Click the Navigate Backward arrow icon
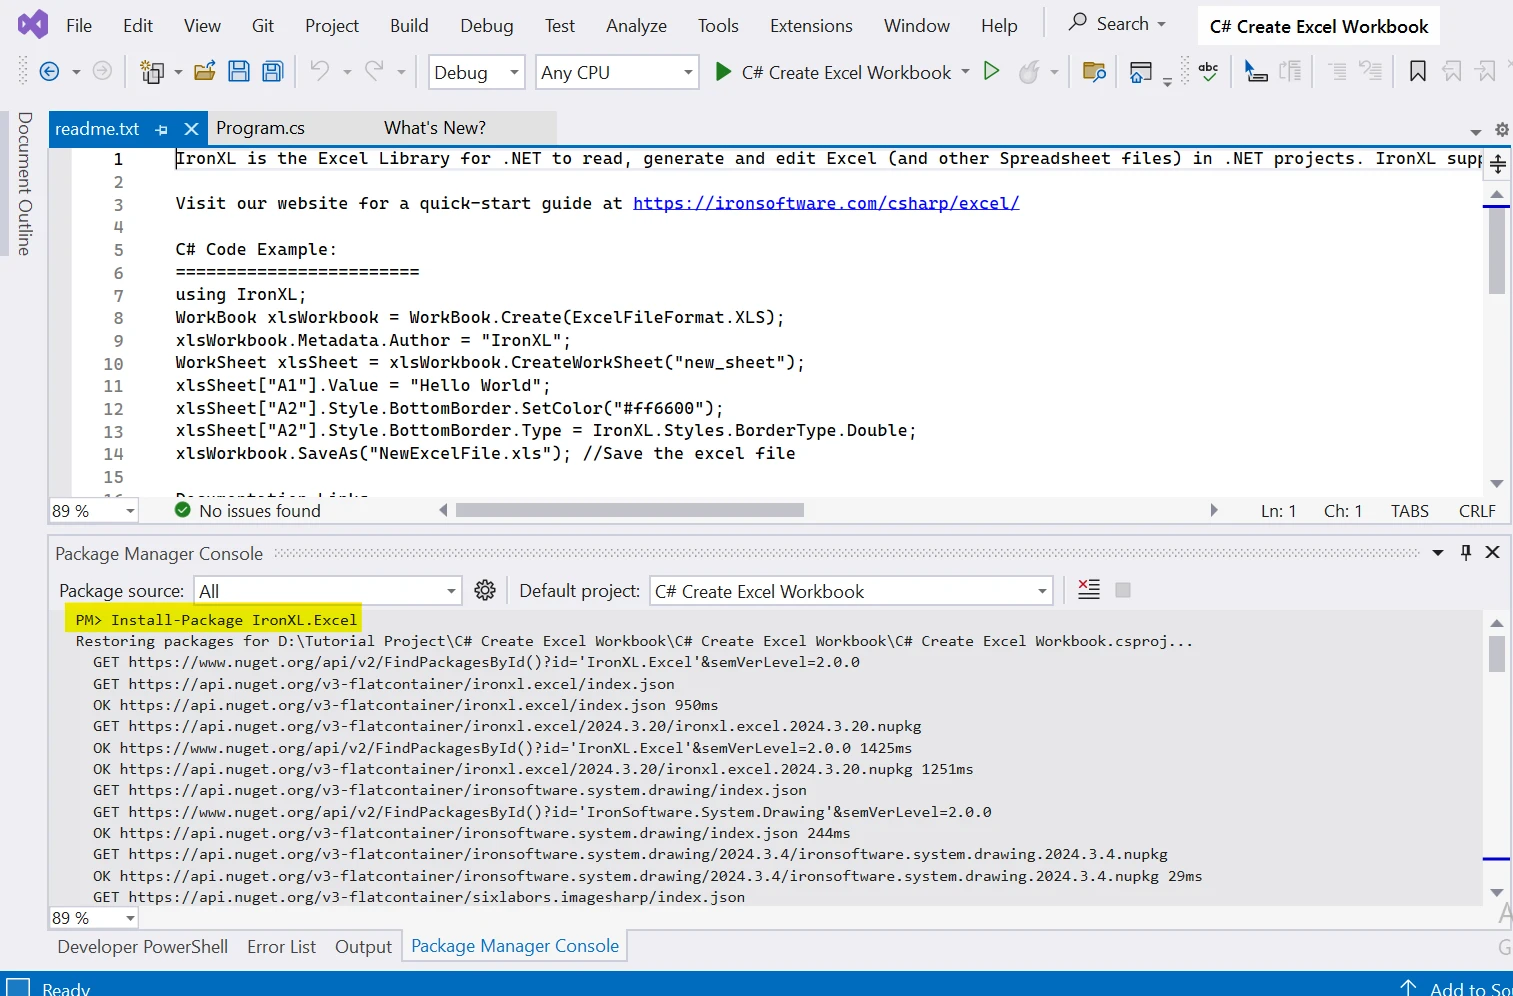 [x=49, y=71]
